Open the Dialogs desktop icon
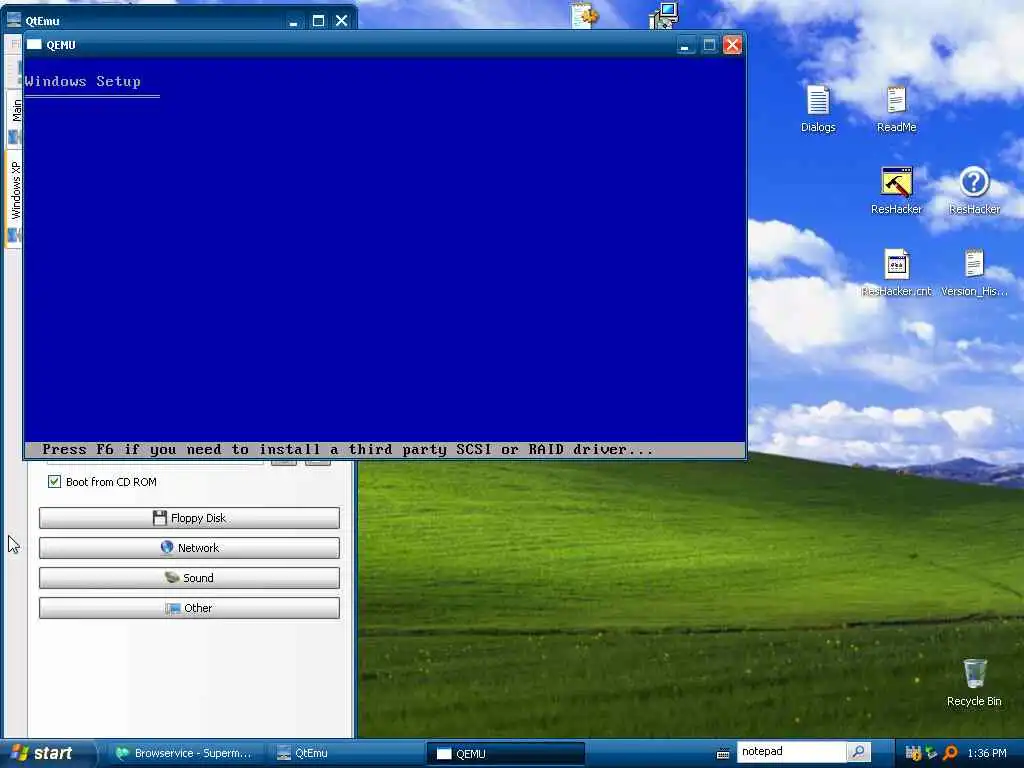Image resolution: width=1024 pixels, height=768 pixels. coord(818,108)
